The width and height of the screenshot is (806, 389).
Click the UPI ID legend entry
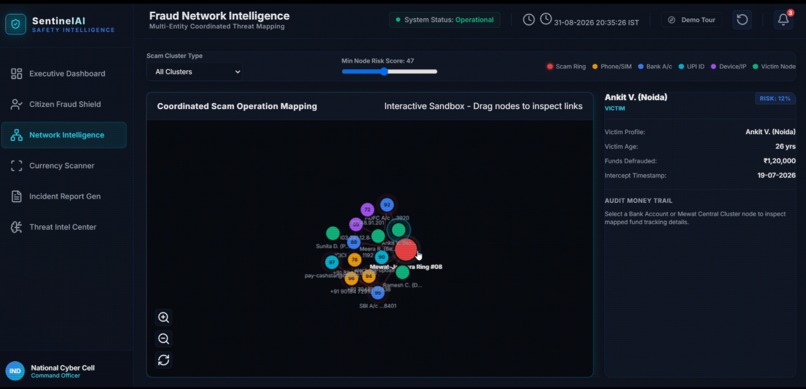(x=691, y=67)
